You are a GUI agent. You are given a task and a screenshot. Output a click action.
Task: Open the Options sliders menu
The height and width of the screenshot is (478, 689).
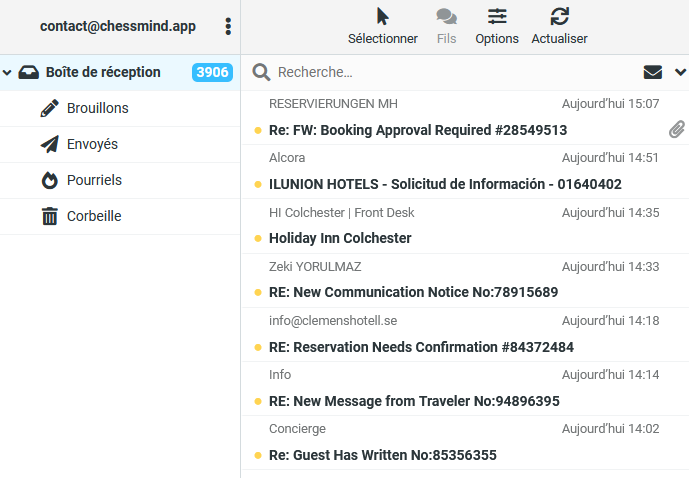point(497,26)
